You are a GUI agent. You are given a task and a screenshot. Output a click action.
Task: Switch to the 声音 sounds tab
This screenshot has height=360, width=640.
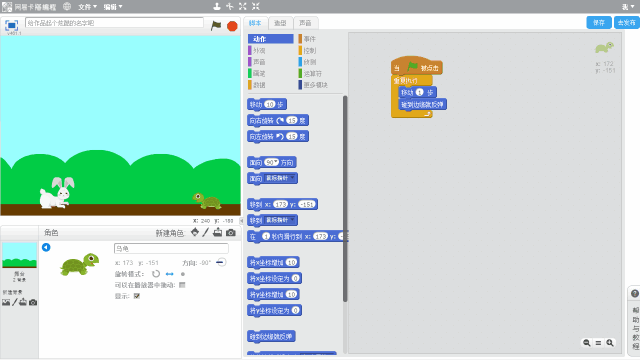[x=305, y=23]
